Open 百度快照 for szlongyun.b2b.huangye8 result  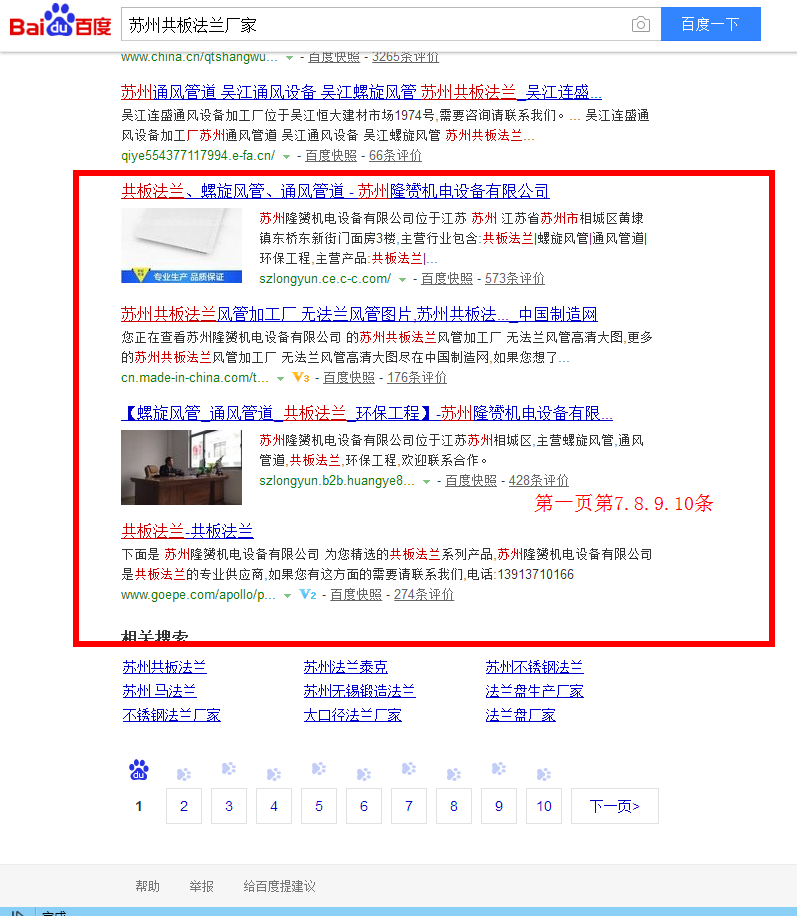[471, 480]
